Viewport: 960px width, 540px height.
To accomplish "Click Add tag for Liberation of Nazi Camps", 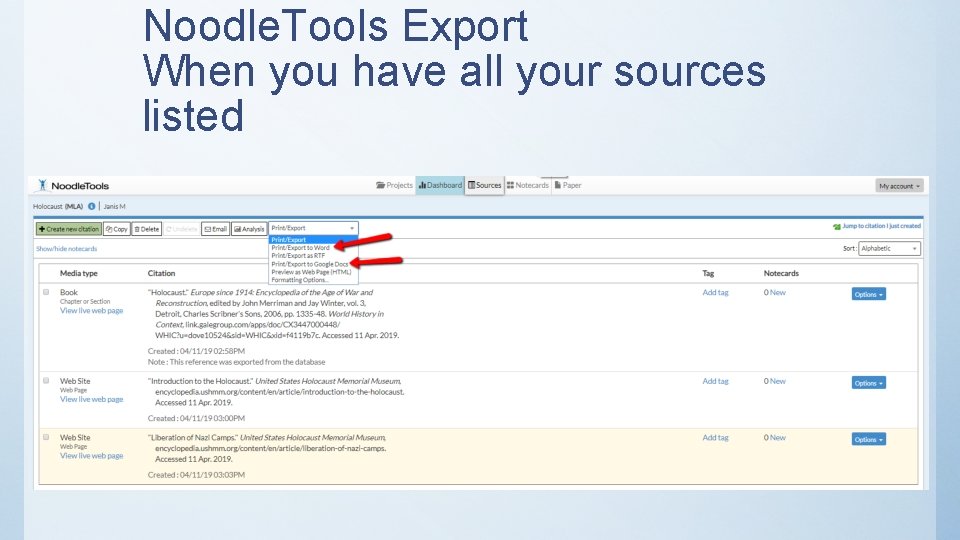I will click(x=715, y=438).
